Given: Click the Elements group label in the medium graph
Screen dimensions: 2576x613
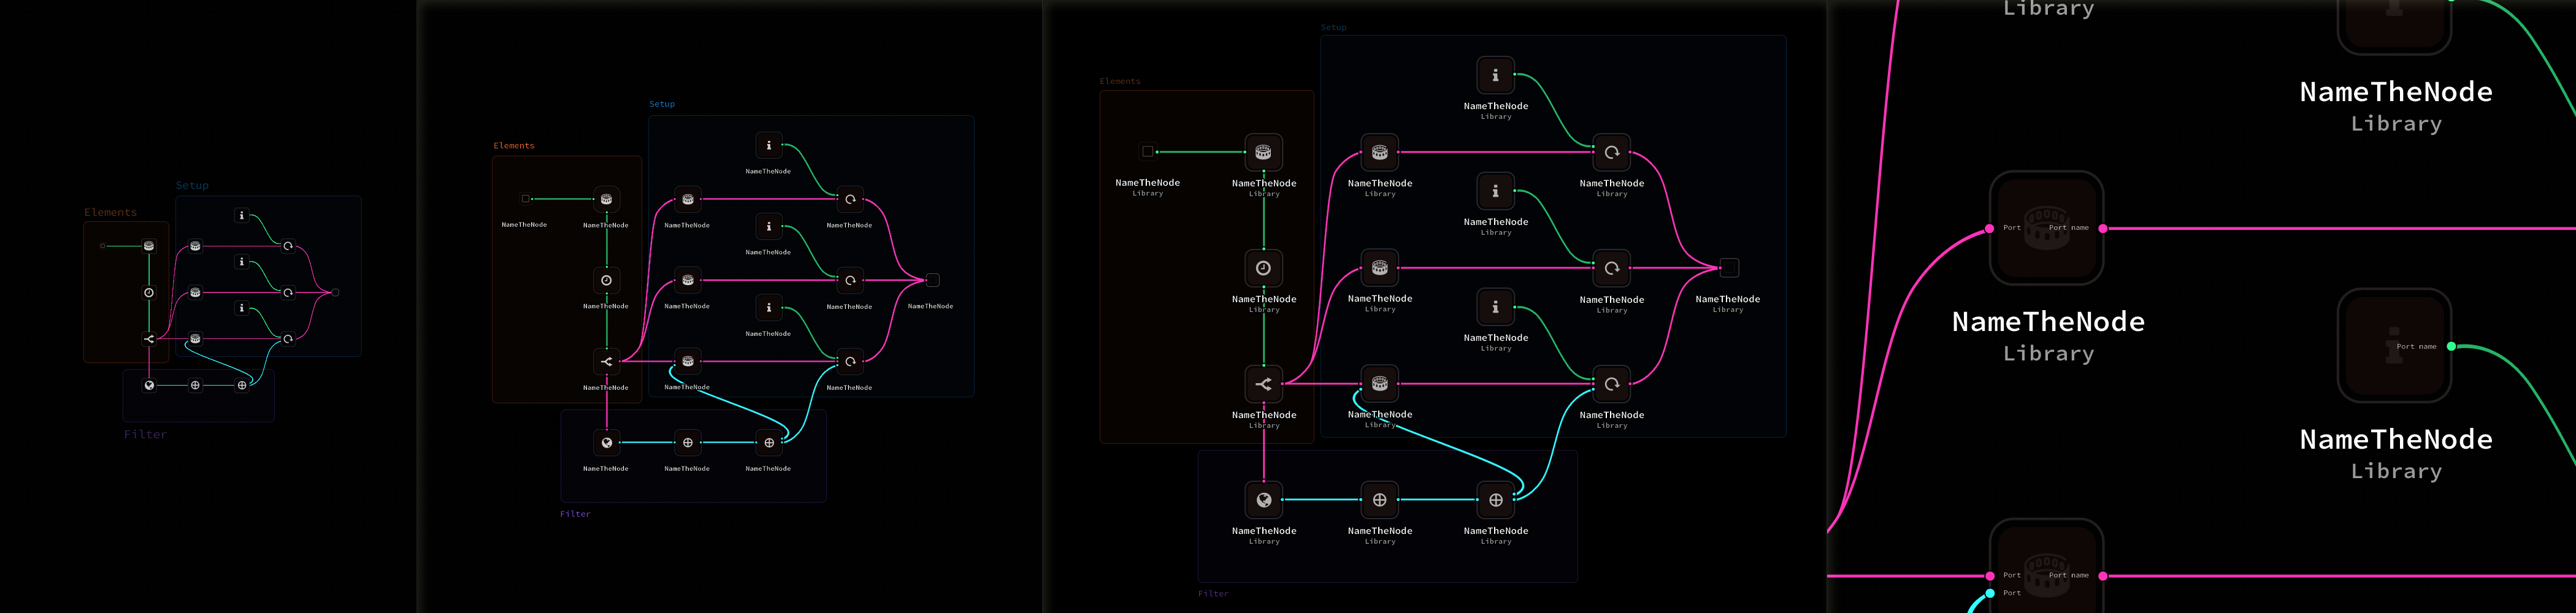Looking at the screenshot, I should tap(514, 146).
